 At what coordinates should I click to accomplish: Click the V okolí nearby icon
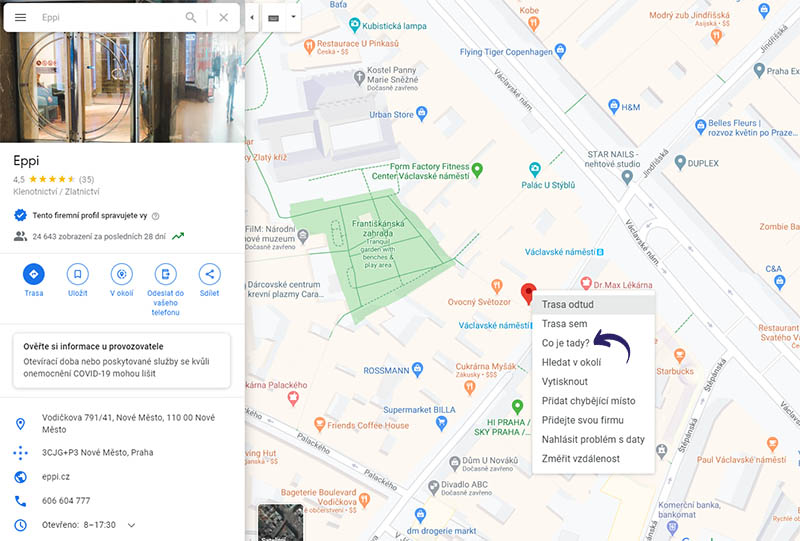pyautogui.click(x=122, y=274)
